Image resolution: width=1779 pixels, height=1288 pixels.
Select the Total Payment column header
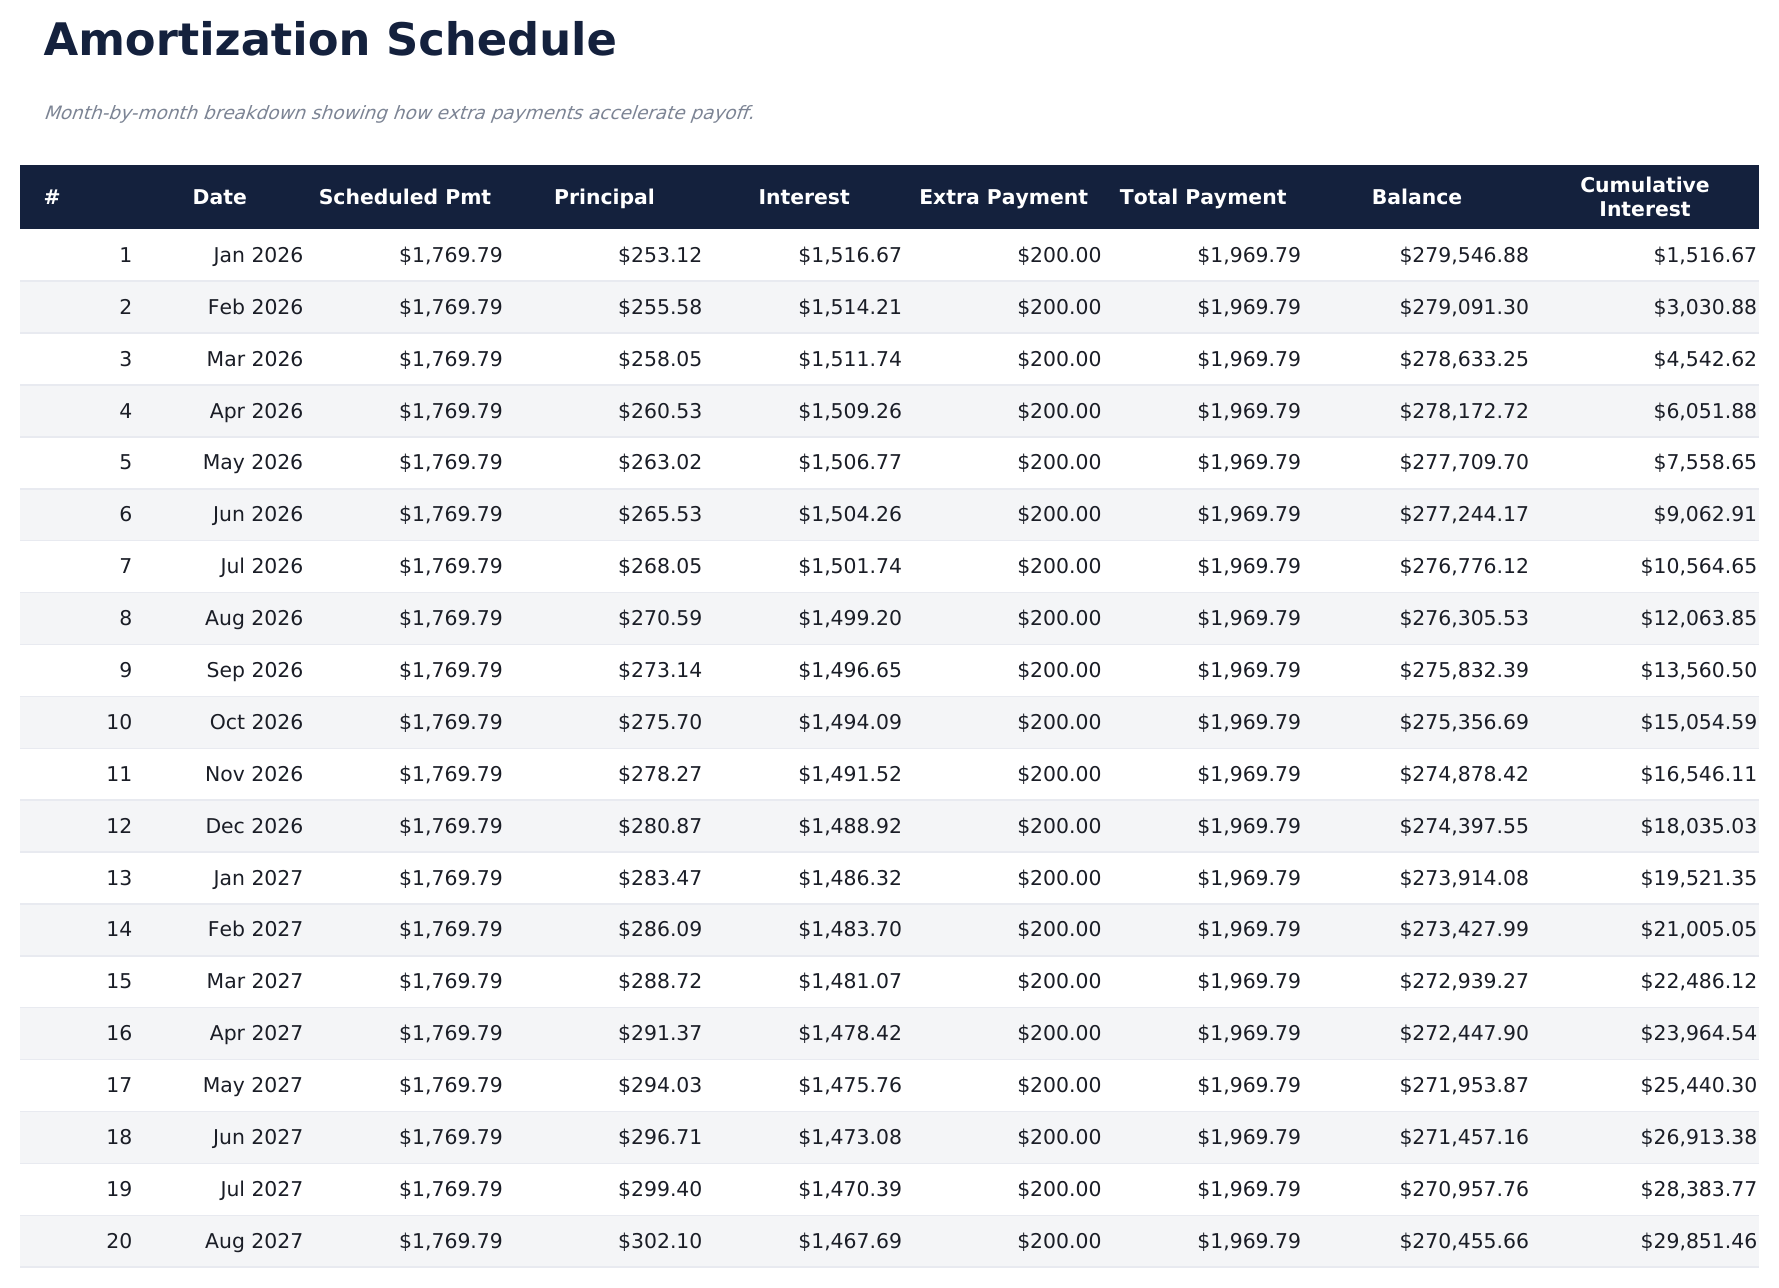1202,197
